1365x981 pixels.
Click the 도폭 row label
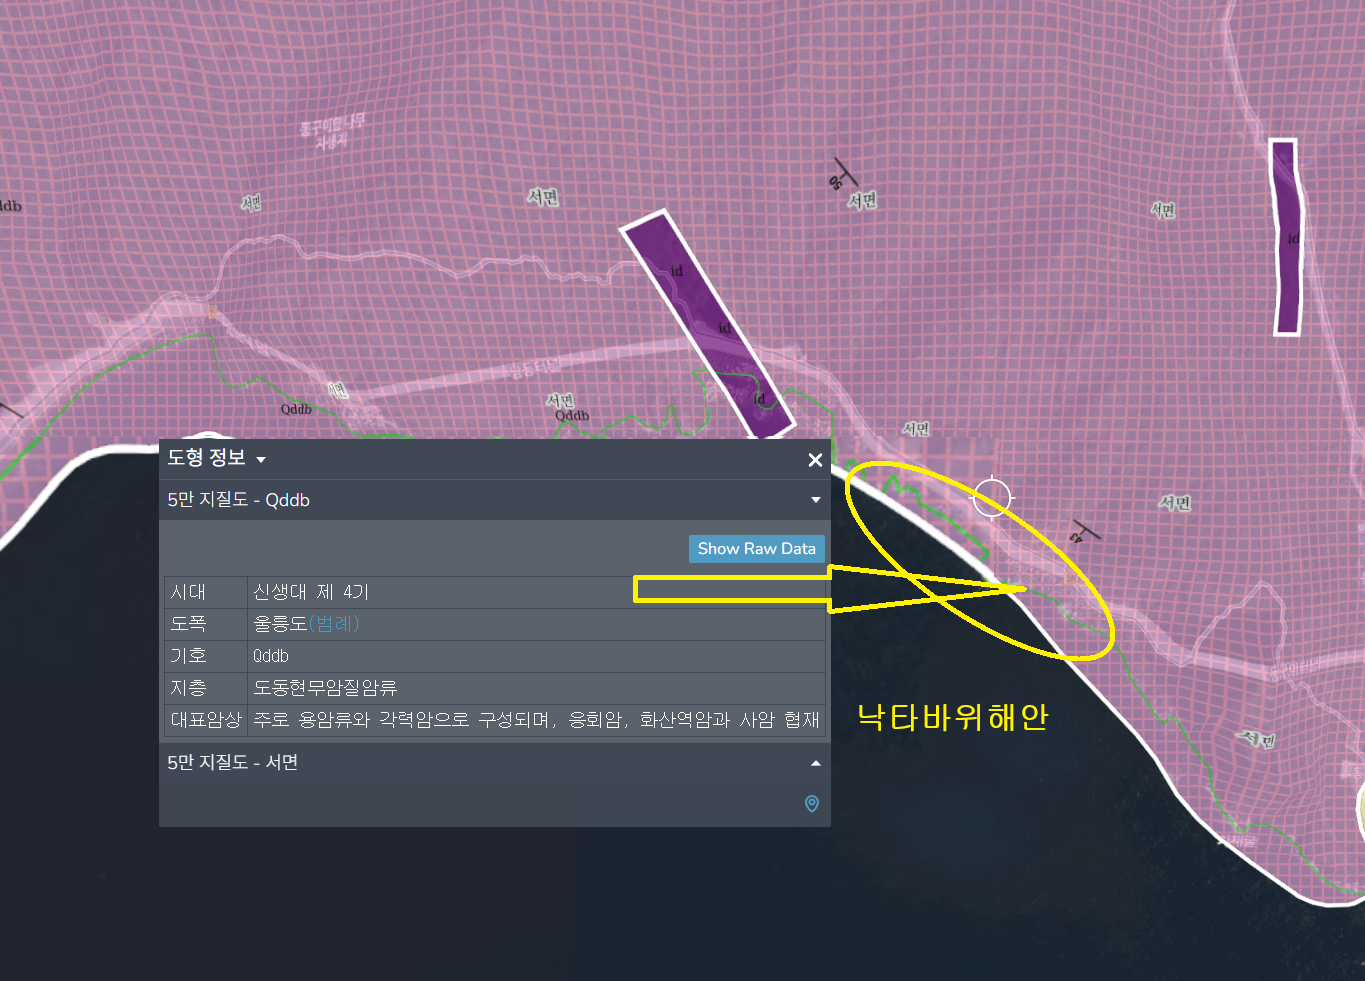(205, 624)
